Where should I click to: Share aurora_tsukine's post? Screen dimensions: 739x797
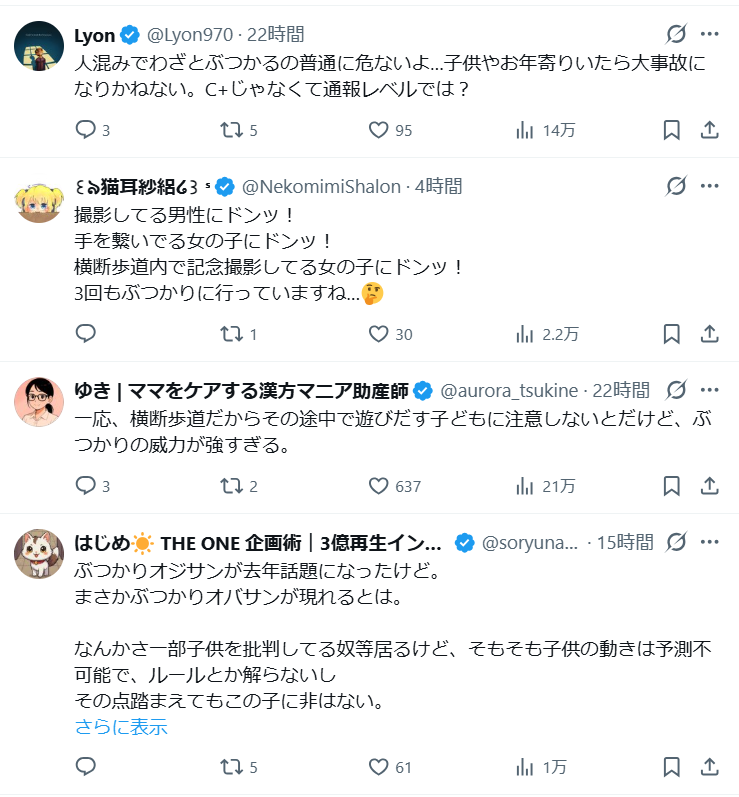[709, 486]
